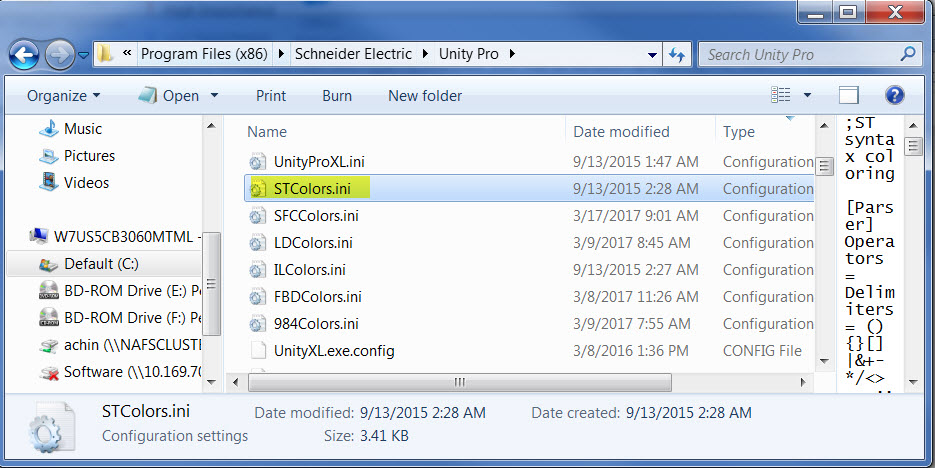Open the view options dropdown arrow

[807, 95]
